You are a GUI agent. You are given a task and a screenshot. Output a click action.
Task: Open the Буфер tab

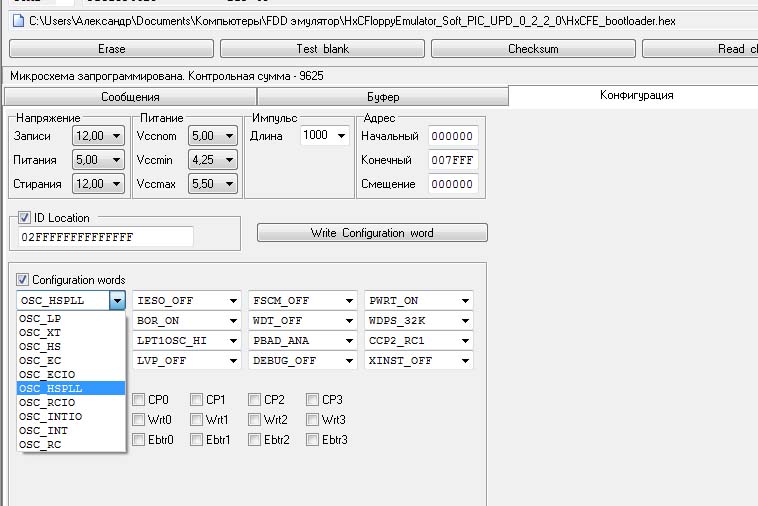tap(382, 97)
